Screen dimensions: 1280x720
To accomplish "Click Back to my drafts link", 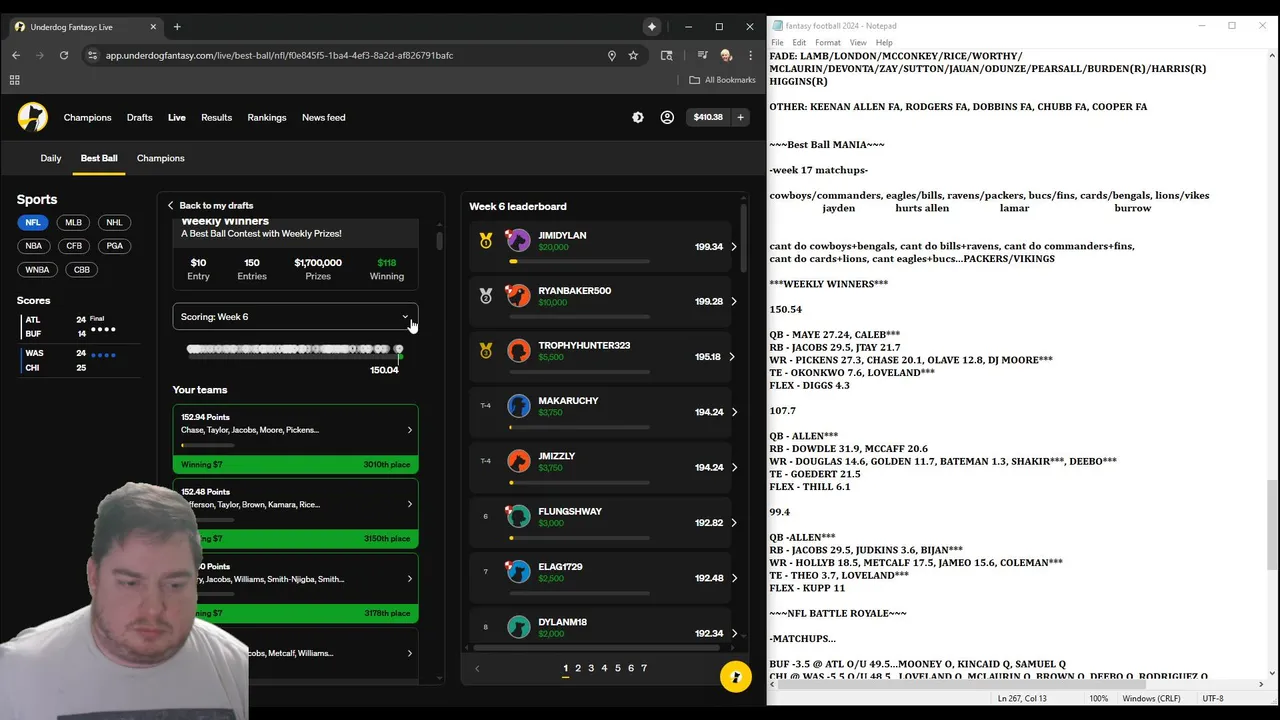I will click(216, 205).
